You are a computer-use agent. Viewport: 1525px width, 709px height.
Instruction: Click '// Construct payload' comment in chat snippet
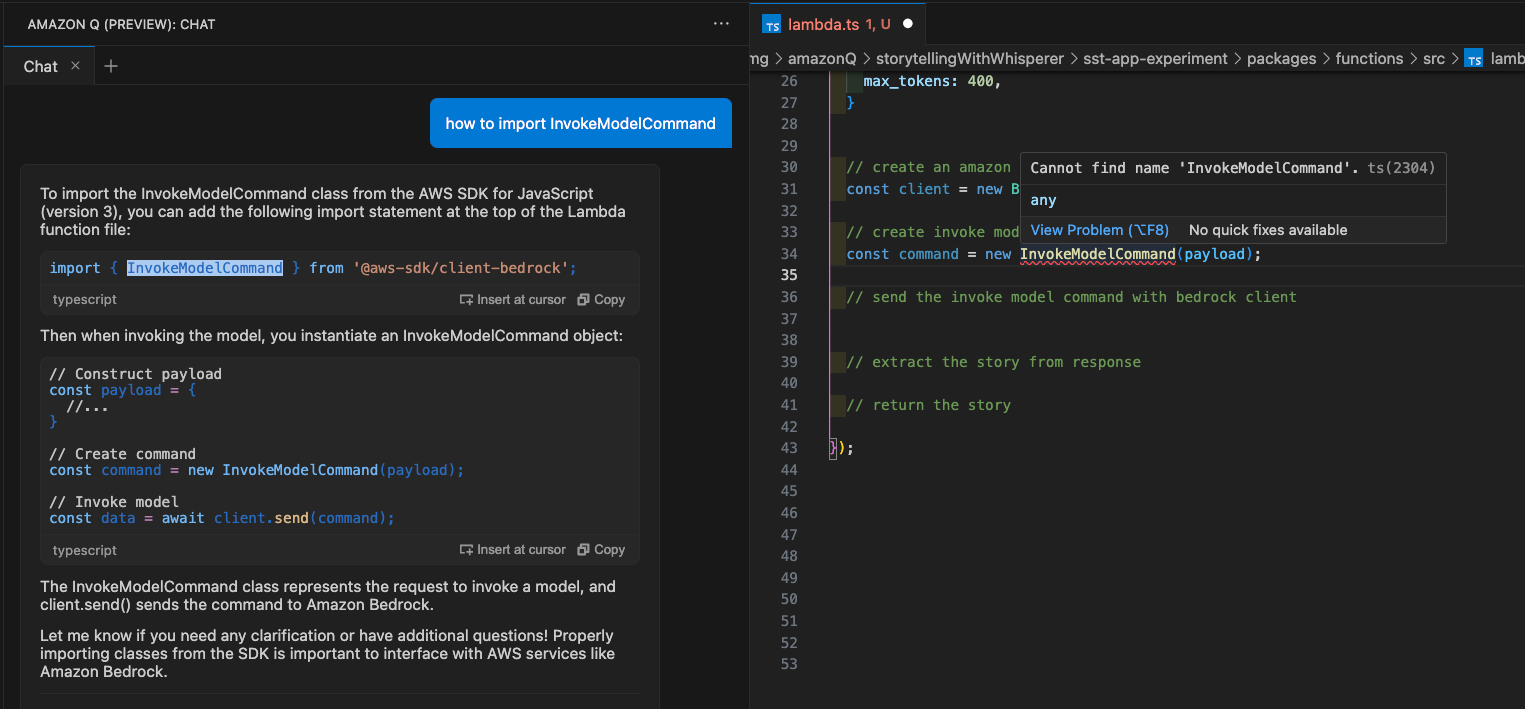[x=136, y=374]
